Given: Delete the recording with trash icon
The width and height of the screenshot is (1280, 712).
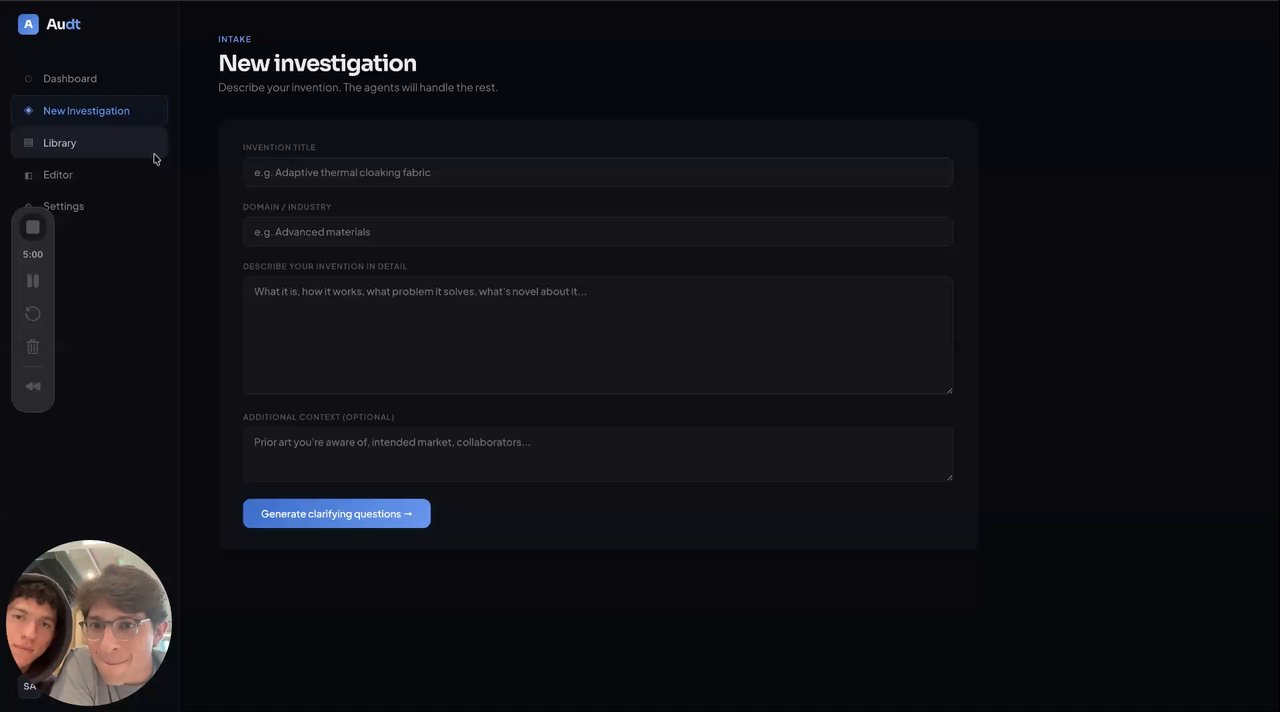Looking at the screenshot, I should point(33,347).
